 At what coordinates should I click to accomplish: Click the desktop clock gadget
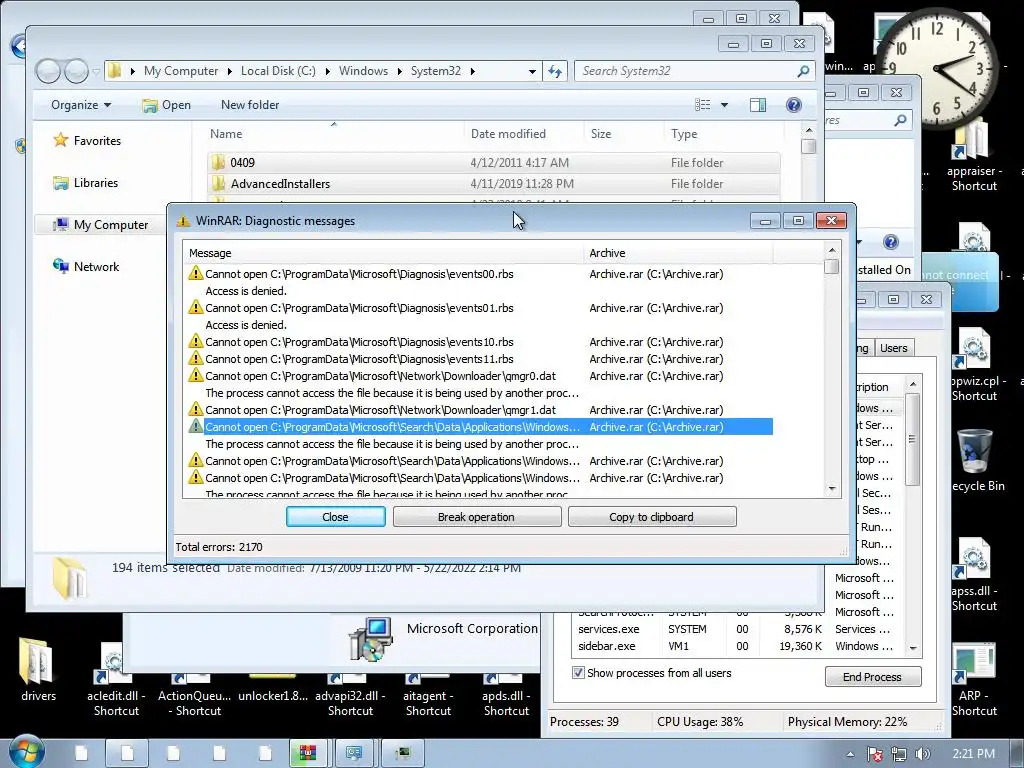click(938, 67)
